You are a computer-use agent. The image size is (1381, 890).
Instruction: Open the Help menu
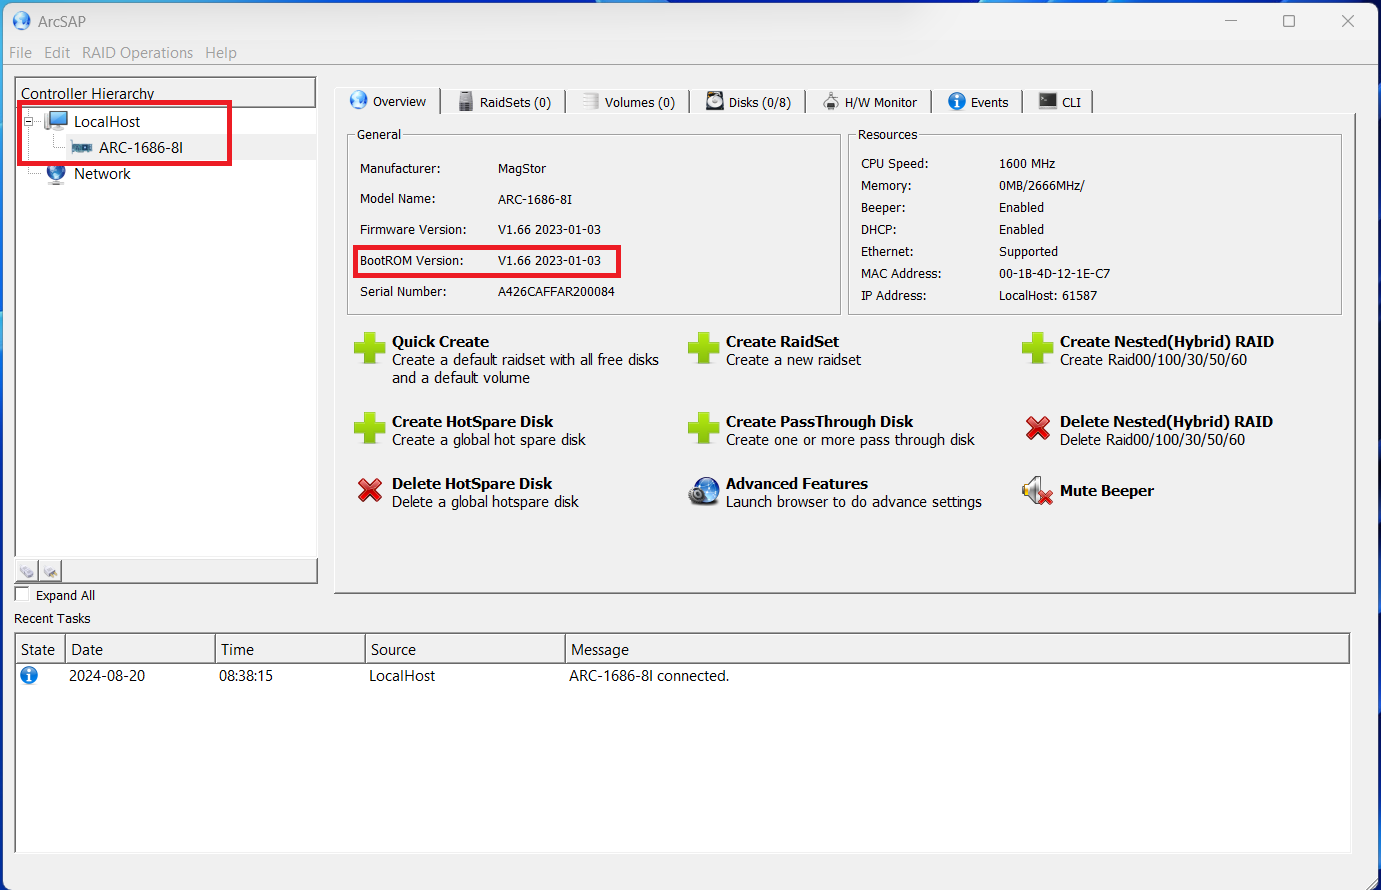tap(221, 53)
